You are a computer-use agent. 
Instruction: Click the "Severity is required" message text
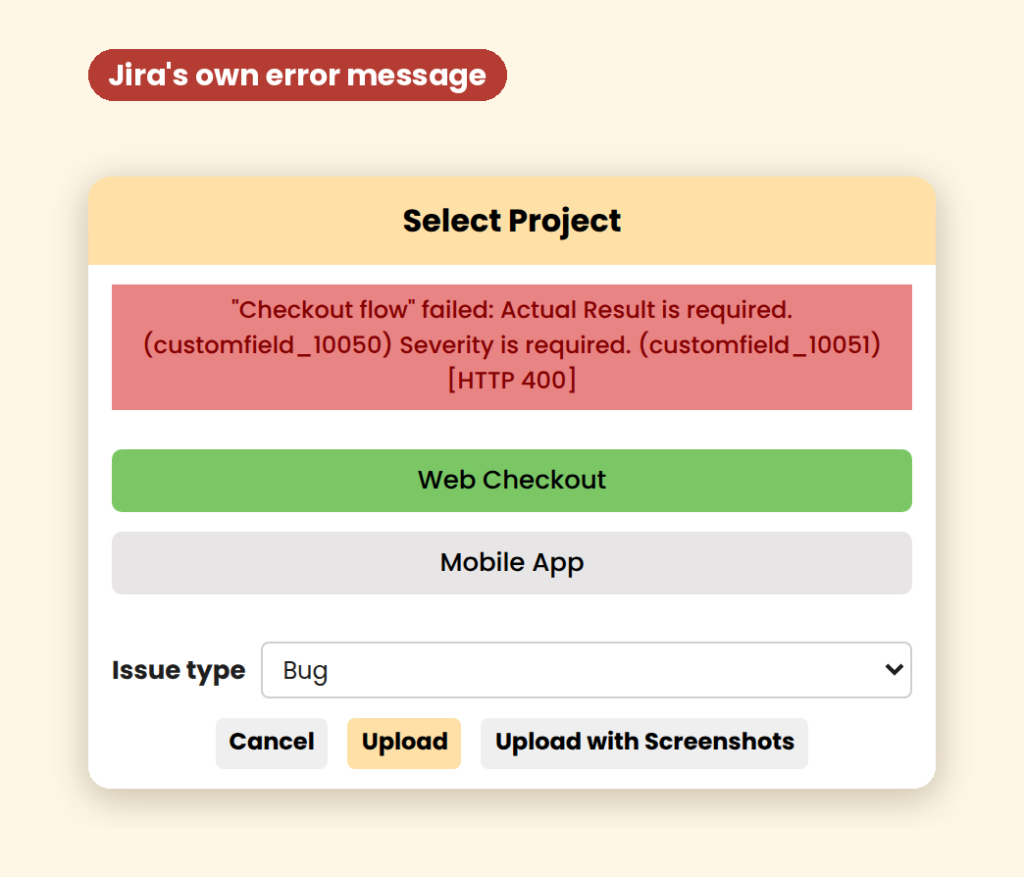(515, 345)
